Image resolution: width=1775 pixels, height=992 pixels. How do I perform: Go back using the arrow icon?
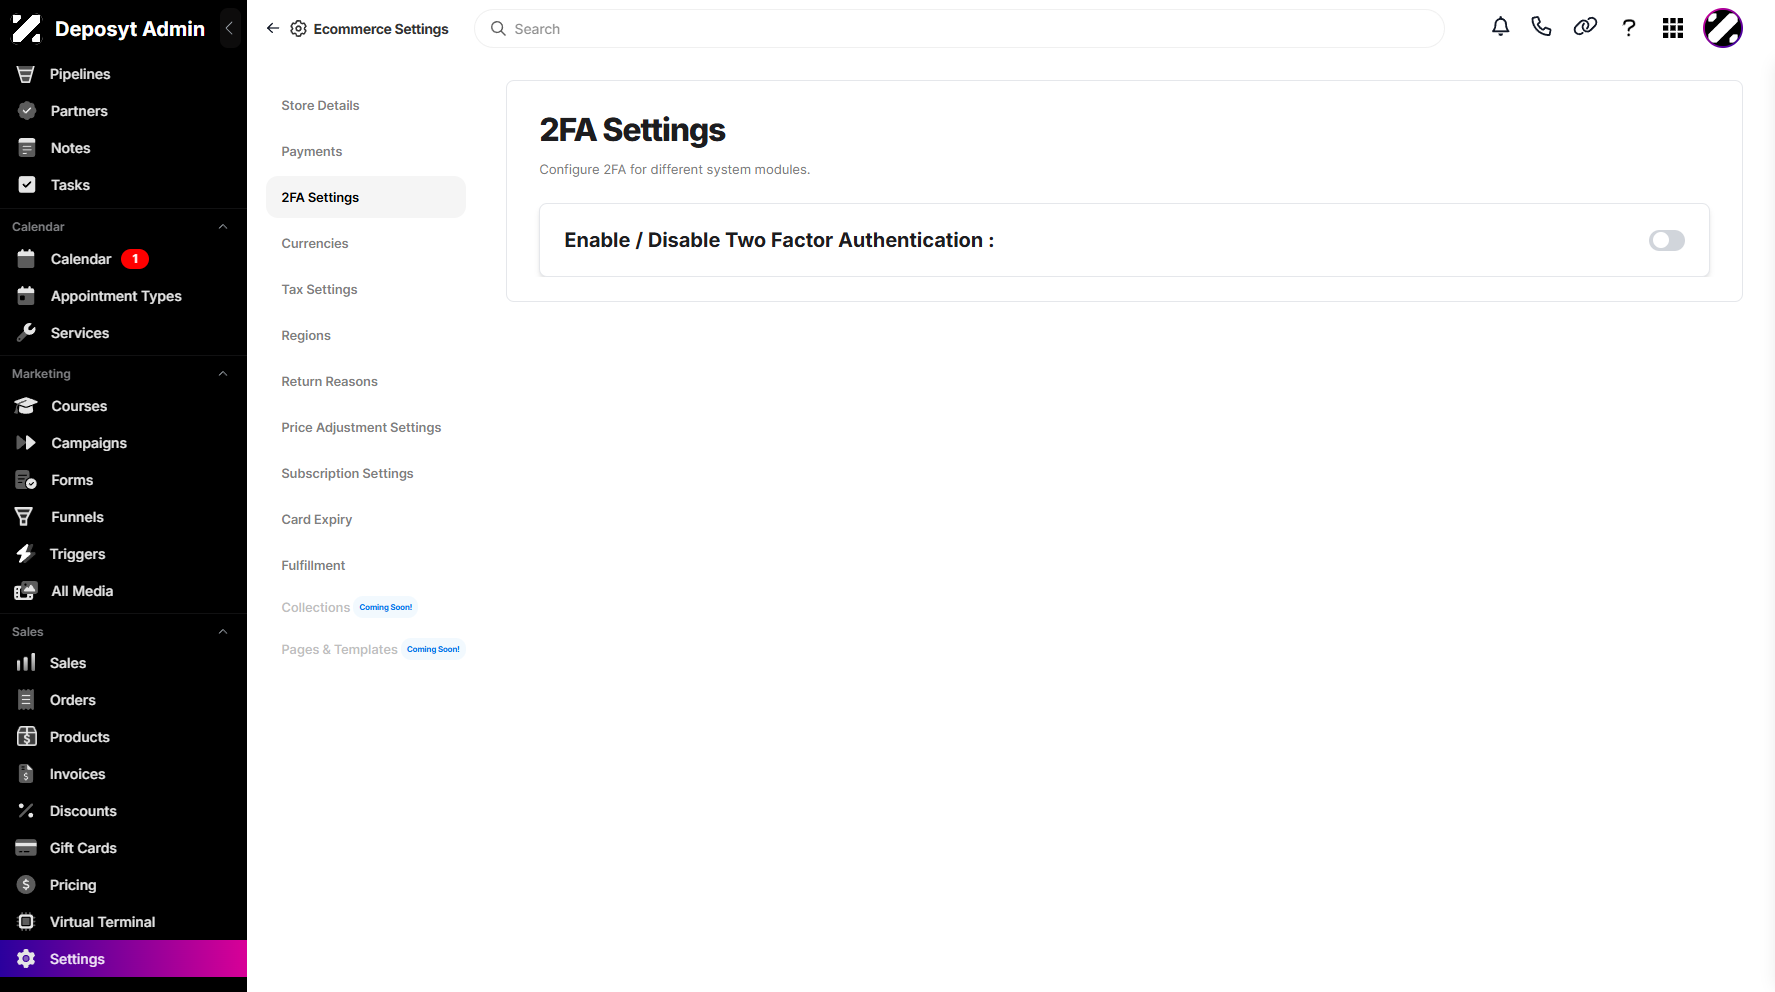point(272,29)
